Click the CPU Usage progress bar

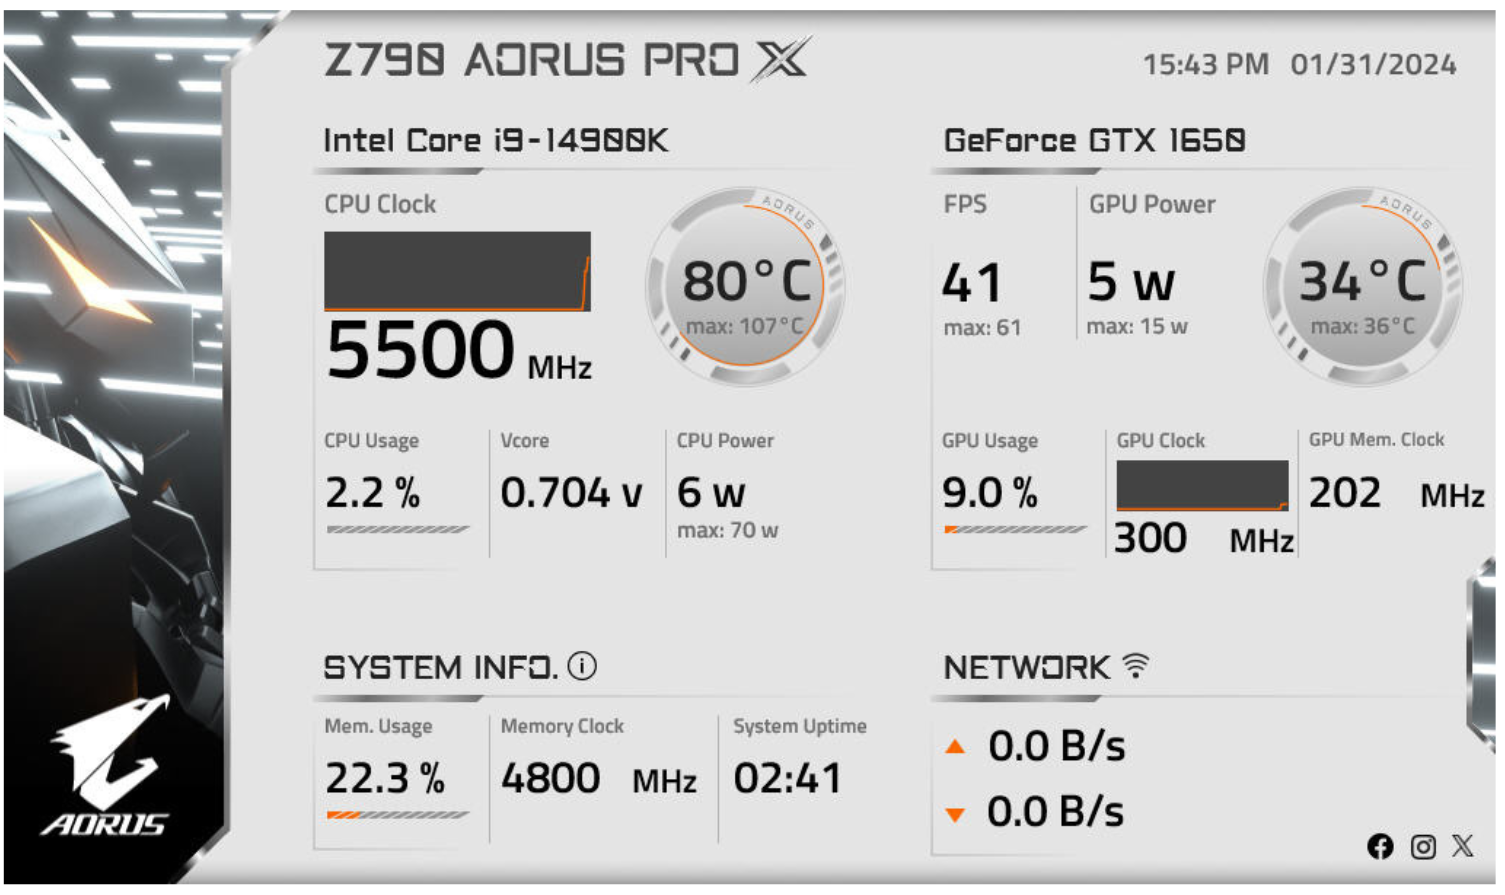coord(397,529)
